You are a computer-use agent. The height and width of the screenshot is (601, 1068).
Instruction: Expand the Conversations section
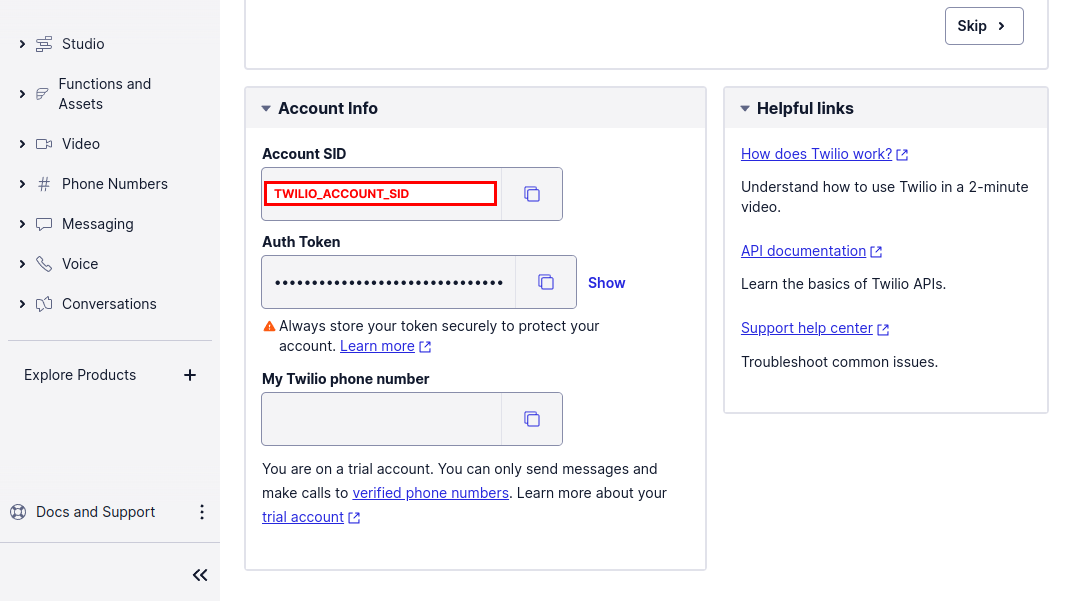(x=22, y=304)
